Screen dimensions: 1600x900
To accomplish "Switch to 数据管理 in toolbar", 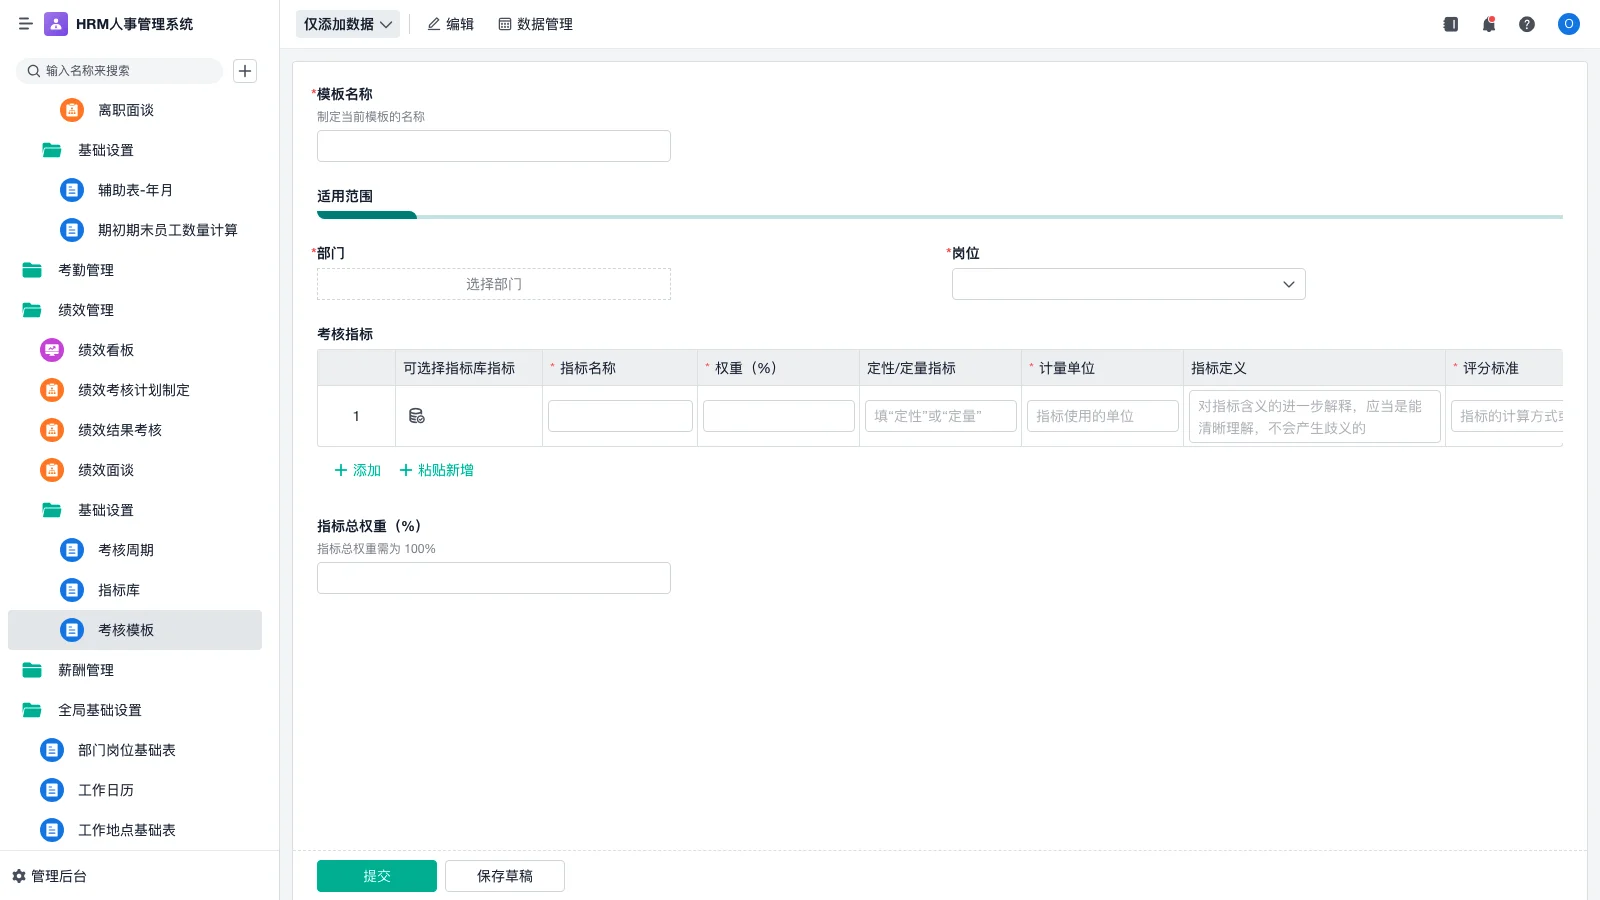I will coord(535,24).
